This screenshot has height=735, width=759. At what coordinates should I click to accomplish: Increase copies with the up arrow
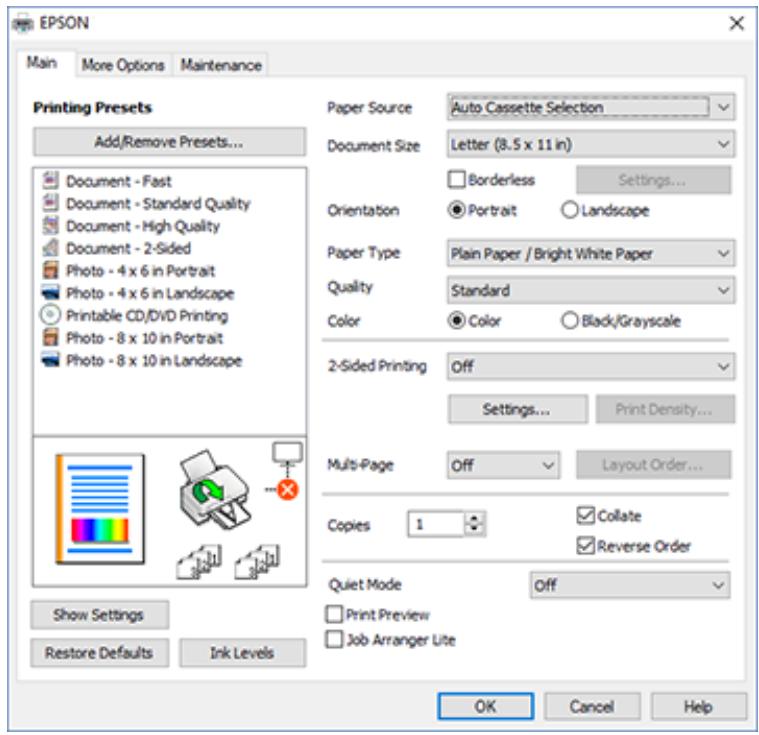[x=475, y=518]
